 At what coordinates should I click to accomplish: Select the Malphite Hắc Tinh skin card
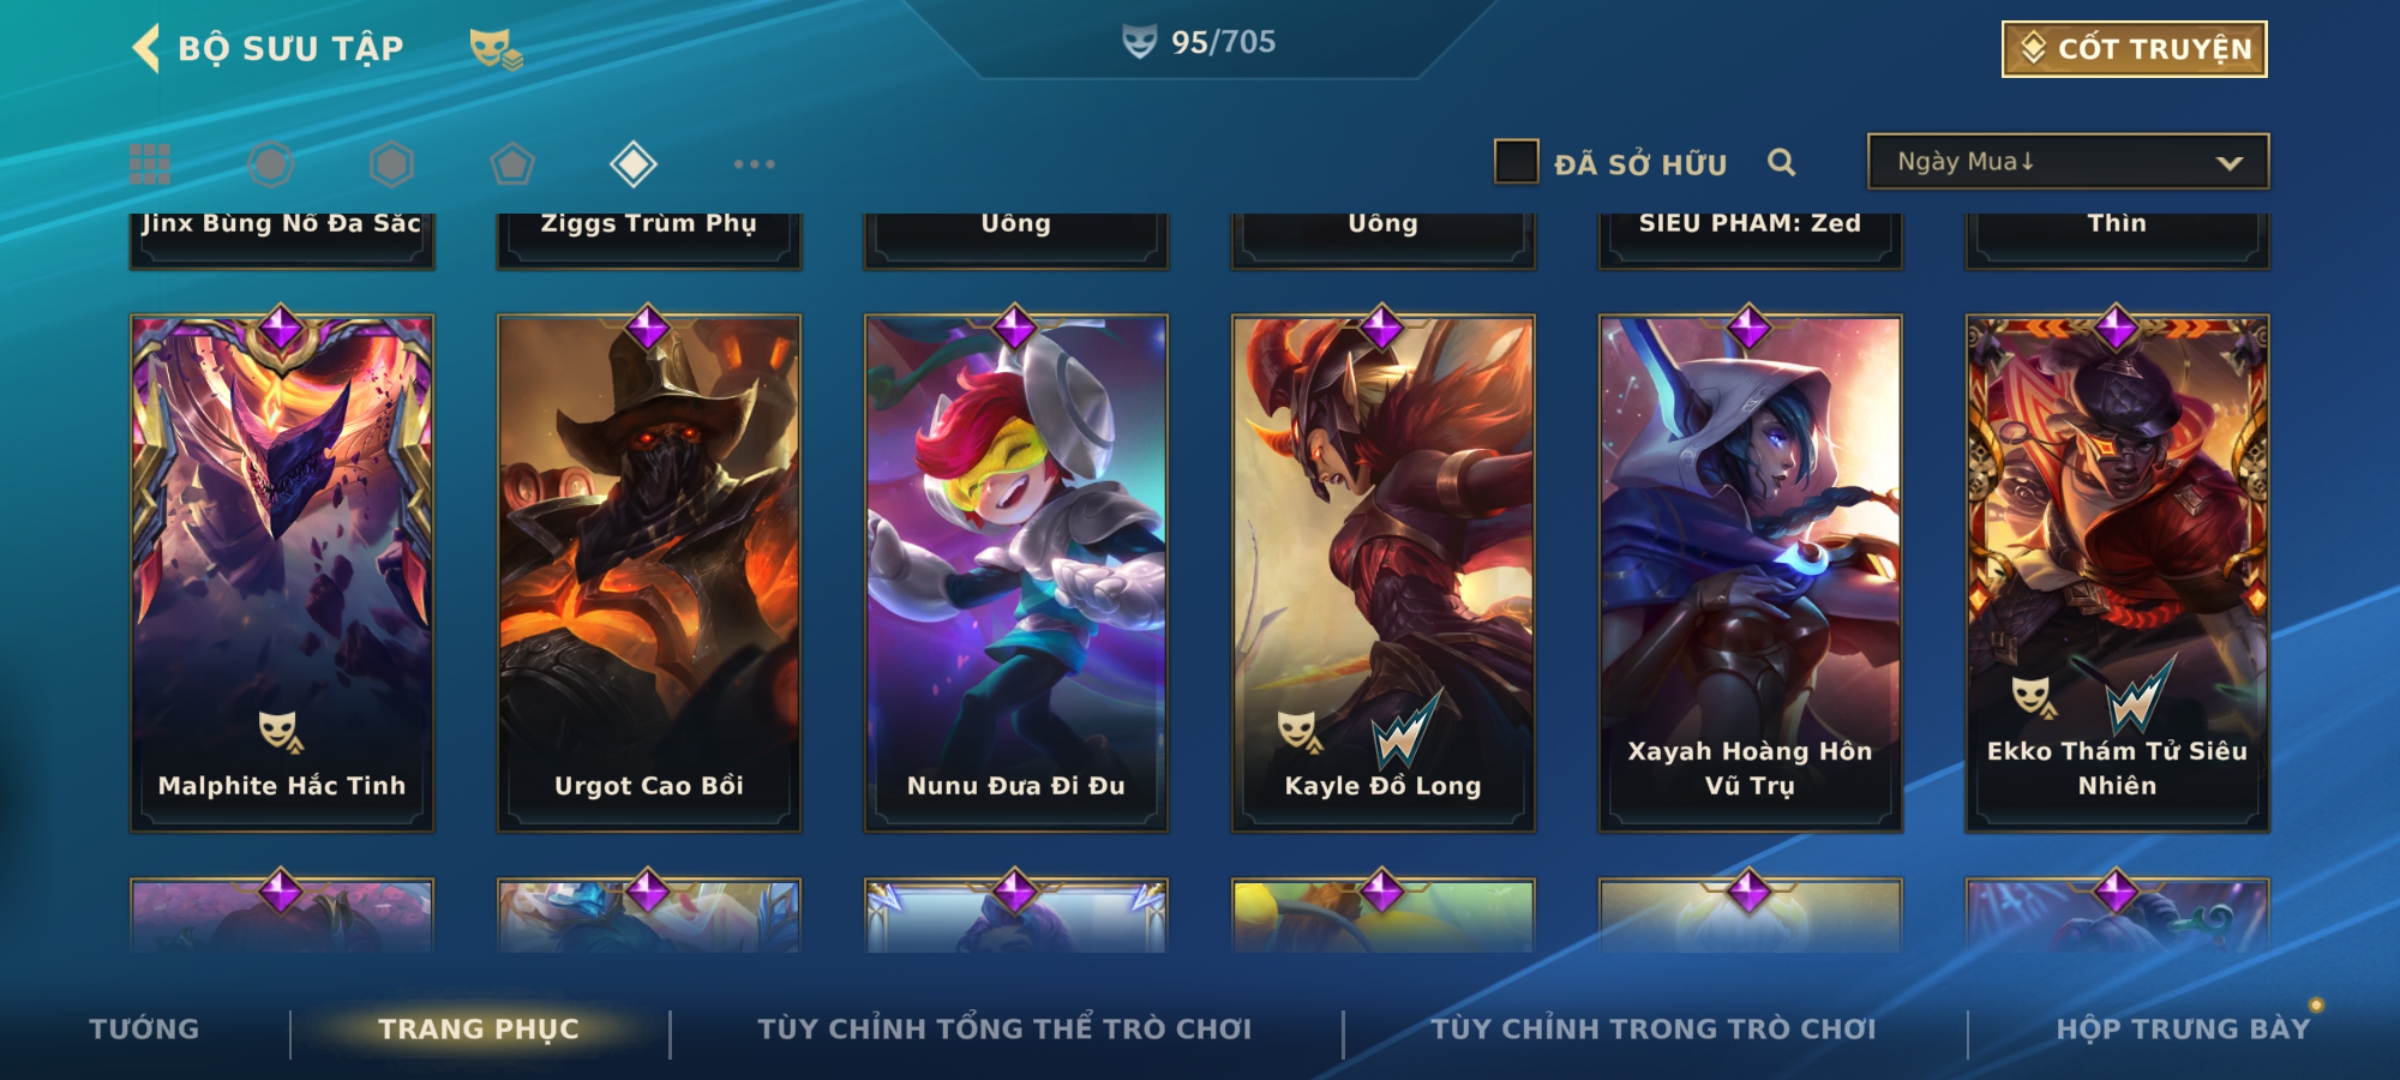(x=282, y=573)
